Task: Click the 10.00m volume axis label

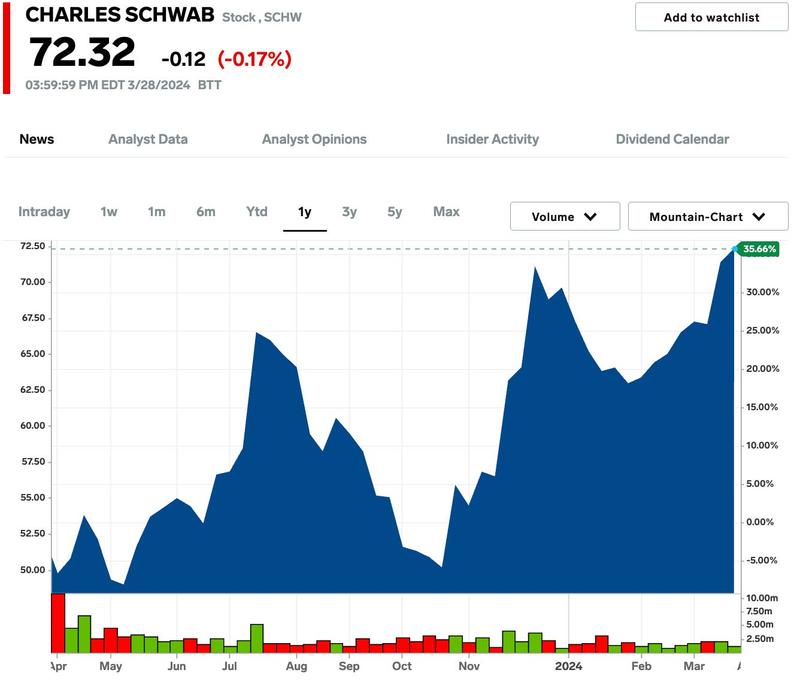Action: (x=762, y=598)
